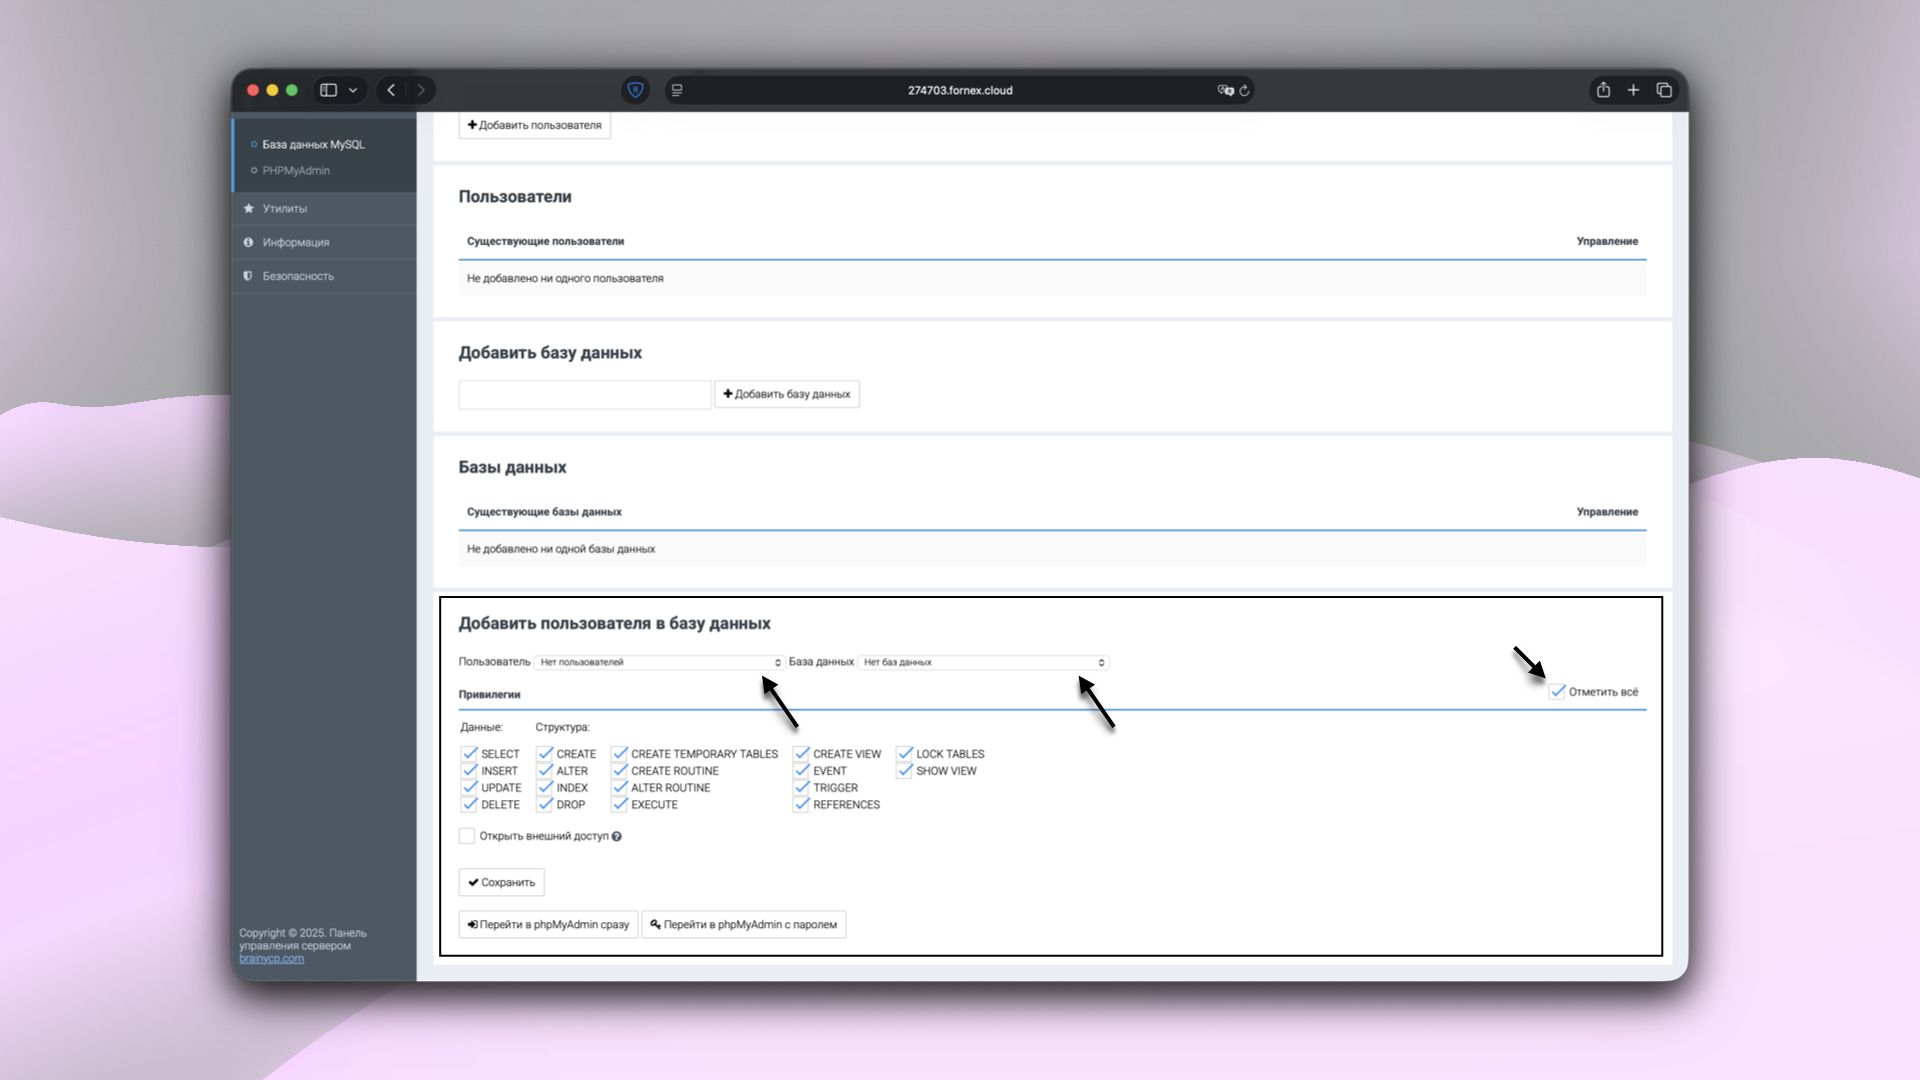Image resolution: width=1920 pixels, height=1080 pixels.
Task: Go back with the browser back arrow
Action: coord(391,90)
